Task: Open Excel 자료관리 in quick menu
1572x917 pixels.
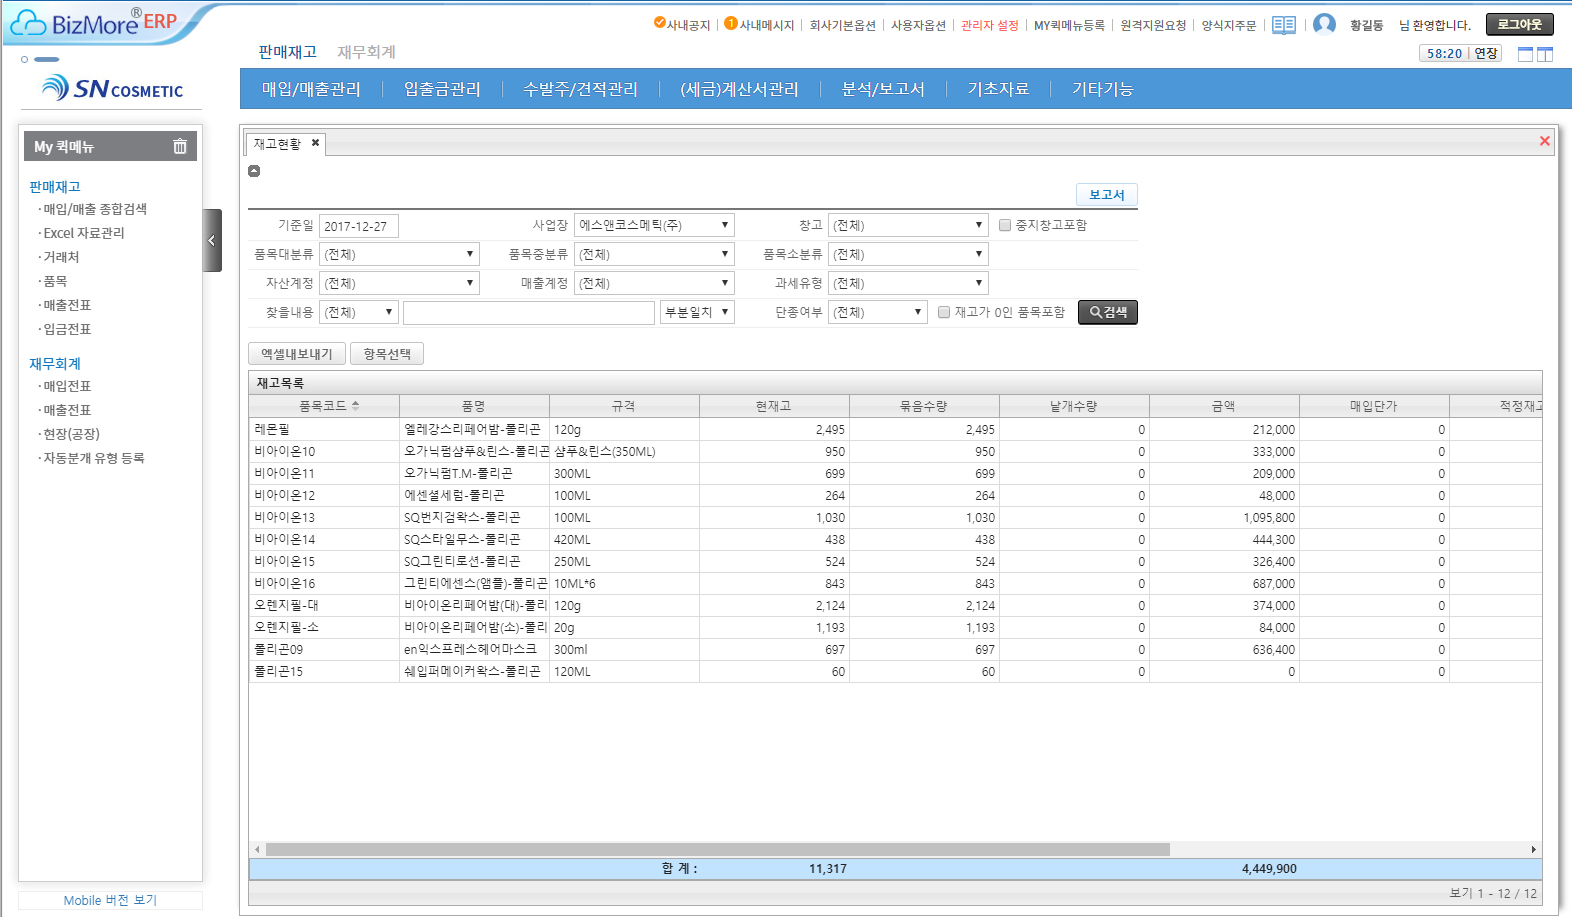Action: 84,233
